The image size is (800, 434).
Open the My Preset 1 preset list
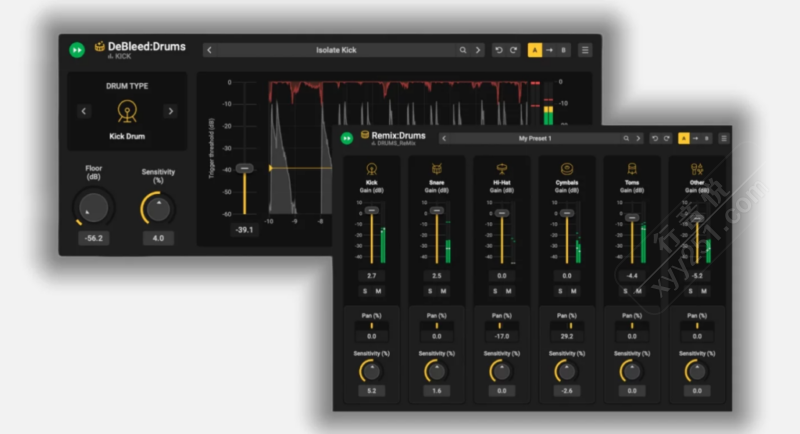coord(535,138)
